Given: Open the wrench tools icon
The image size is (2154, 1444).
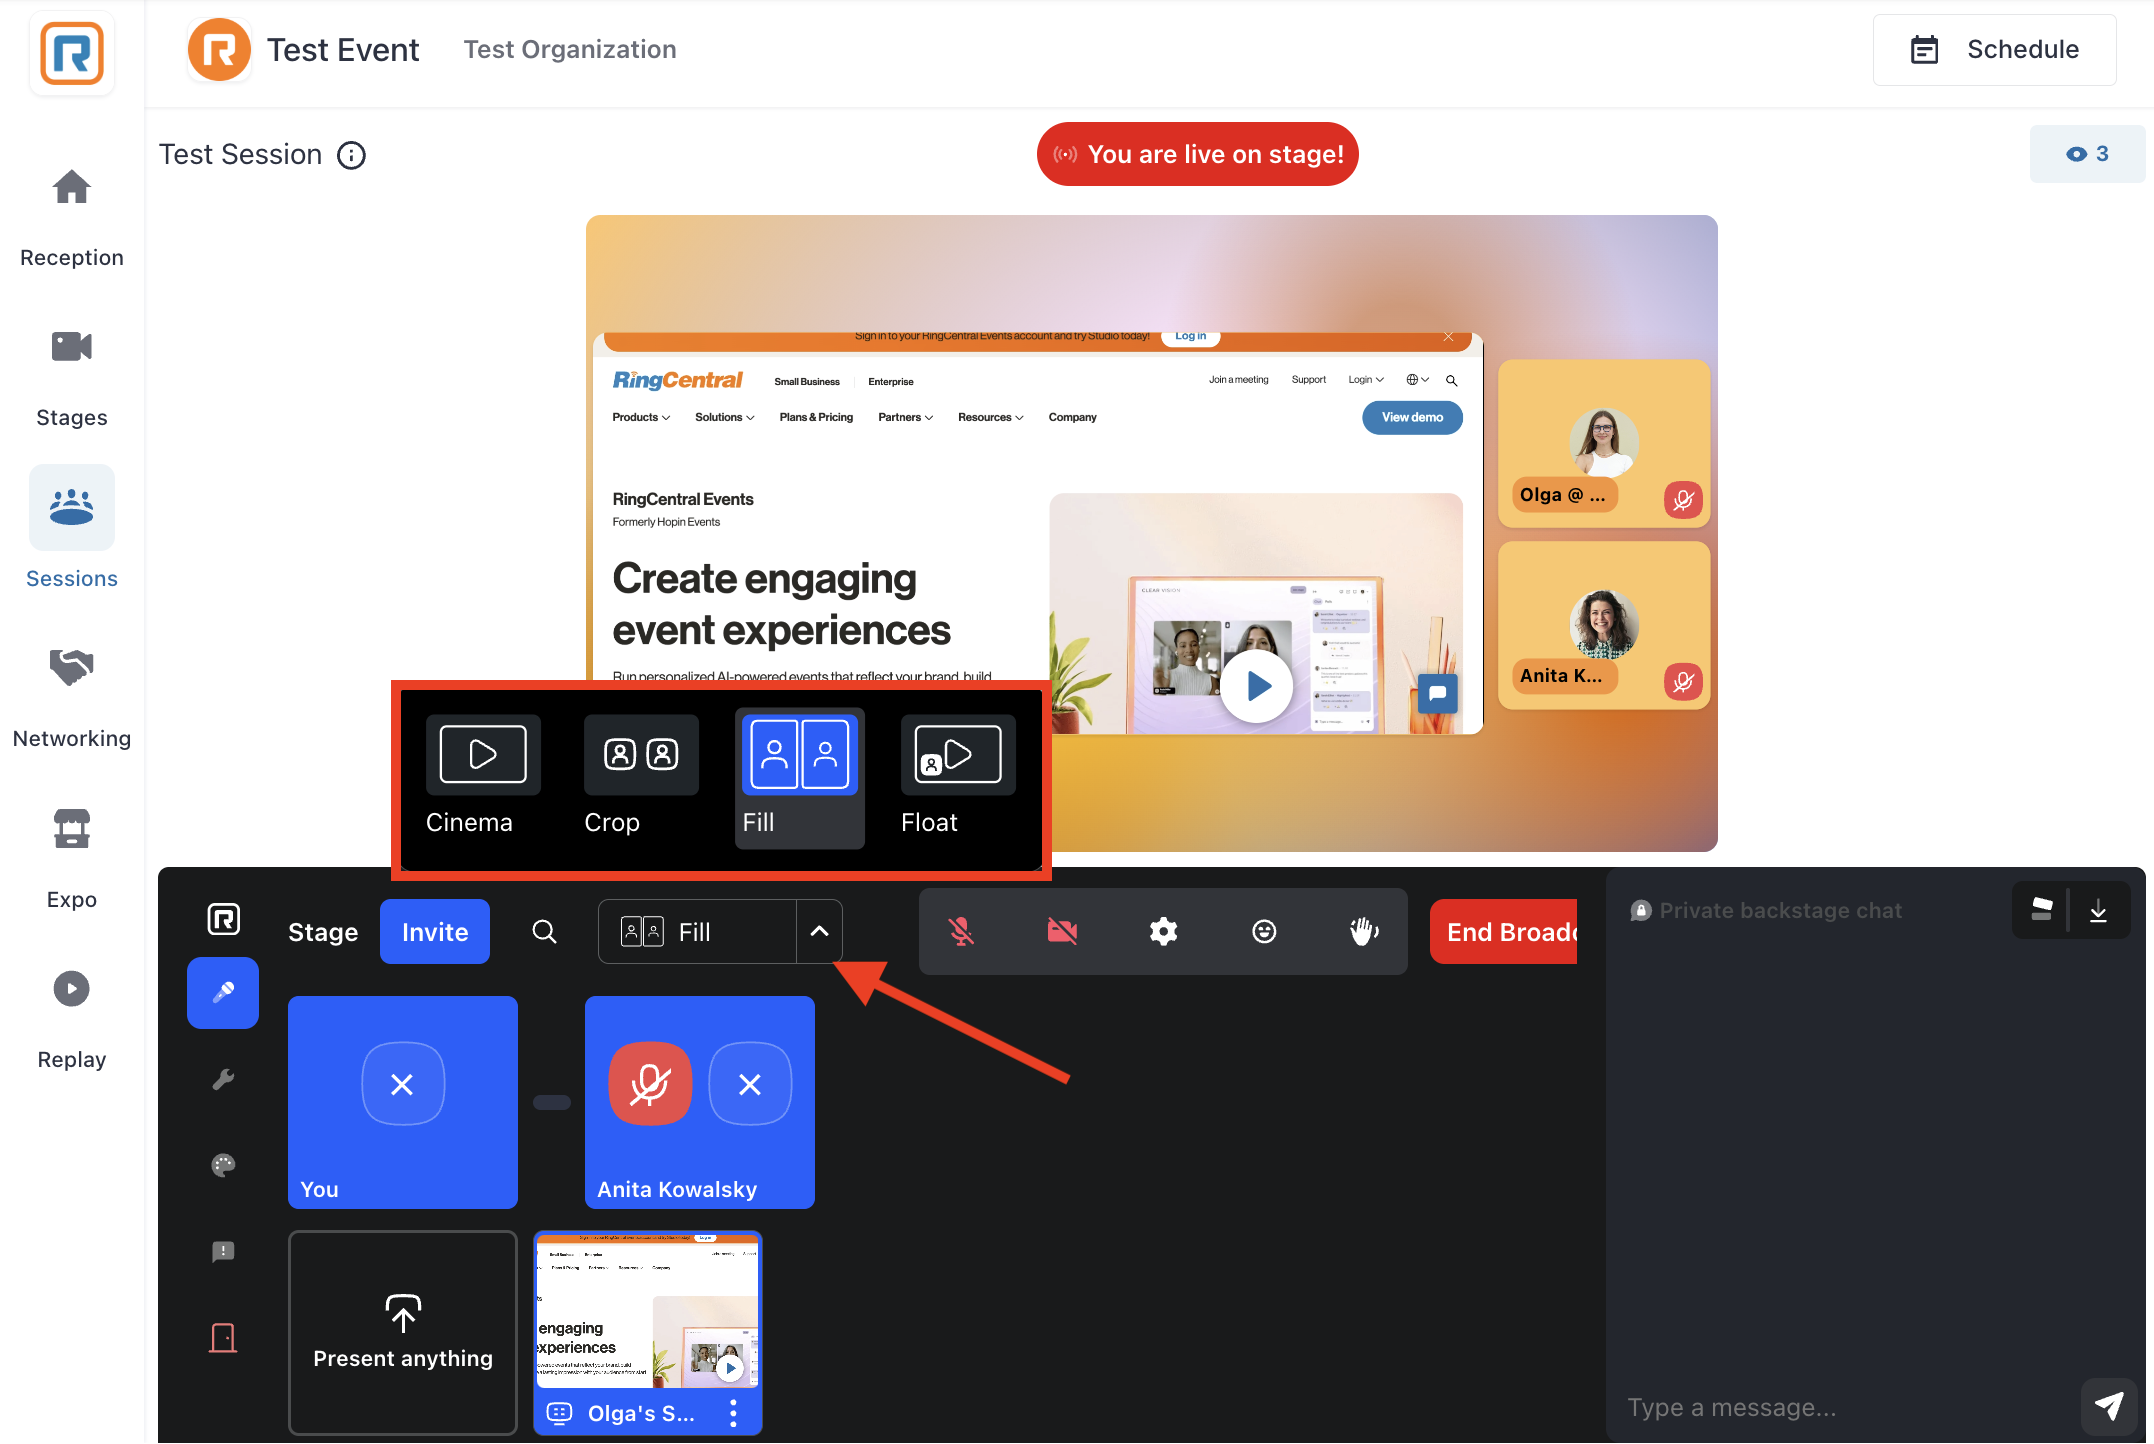Looking at the screenshot, I should click(223, 1079).
